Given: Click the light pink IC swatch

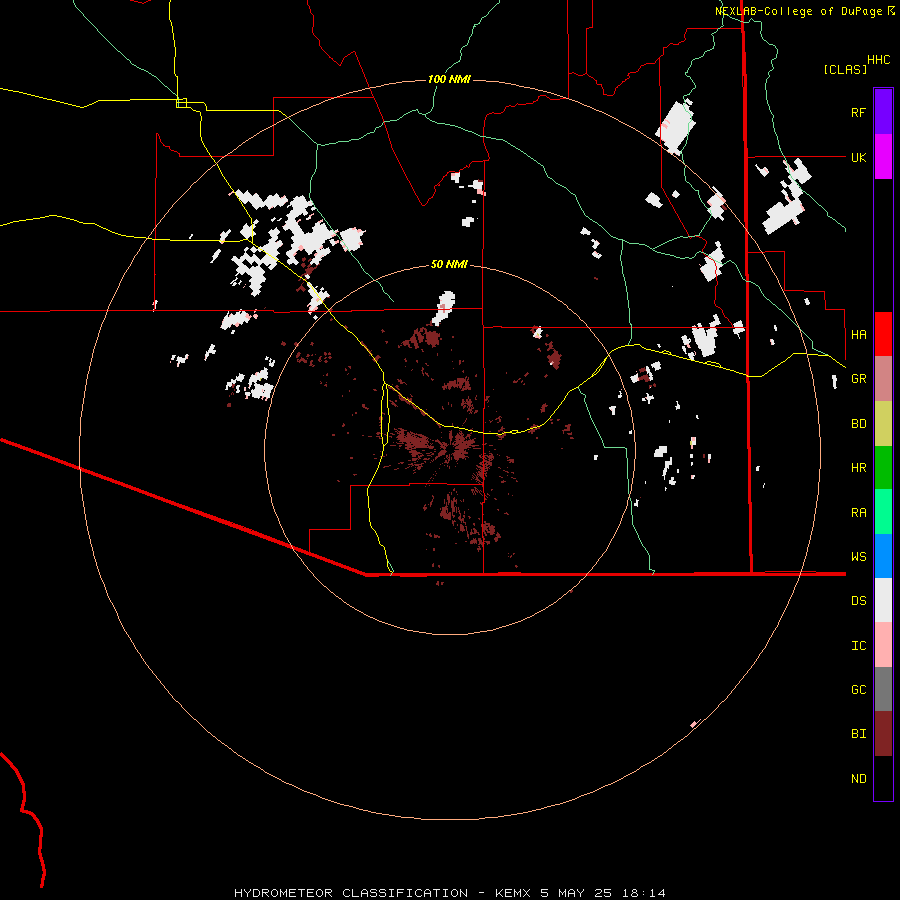Looking at the screenshot, I should [883, 645].
